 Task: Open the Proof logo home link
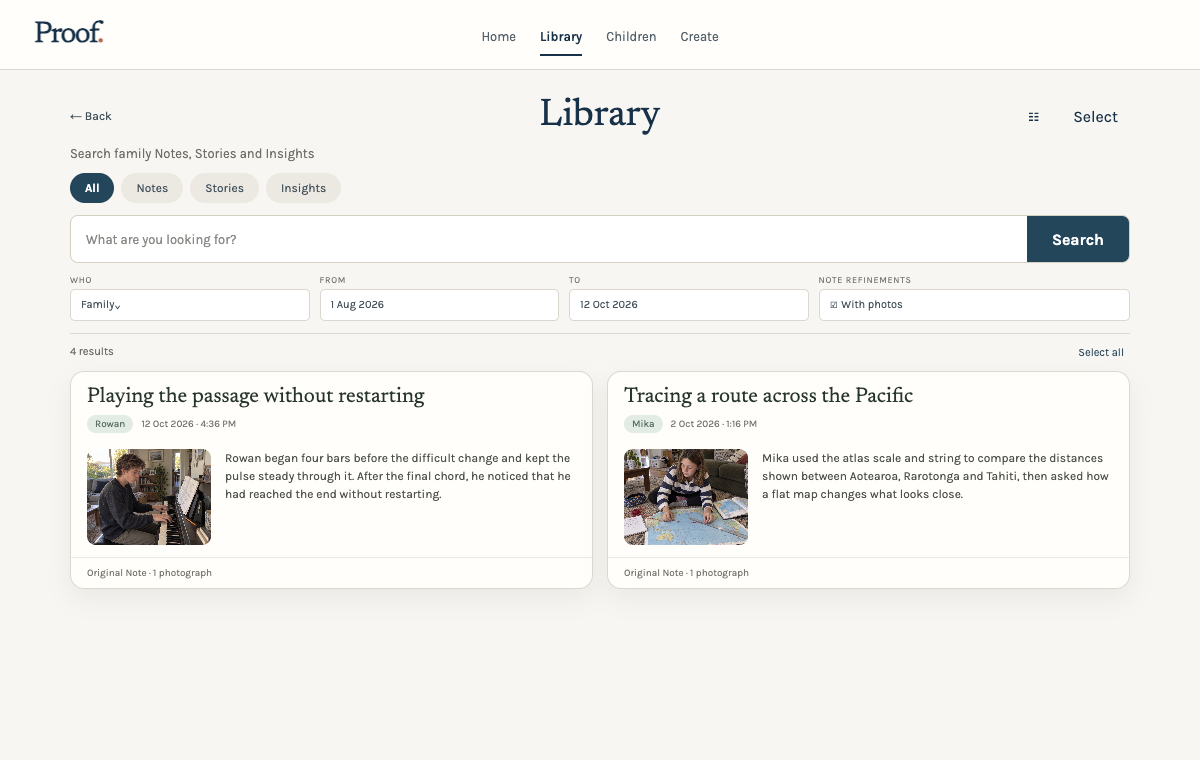click(x=69, y=32)
